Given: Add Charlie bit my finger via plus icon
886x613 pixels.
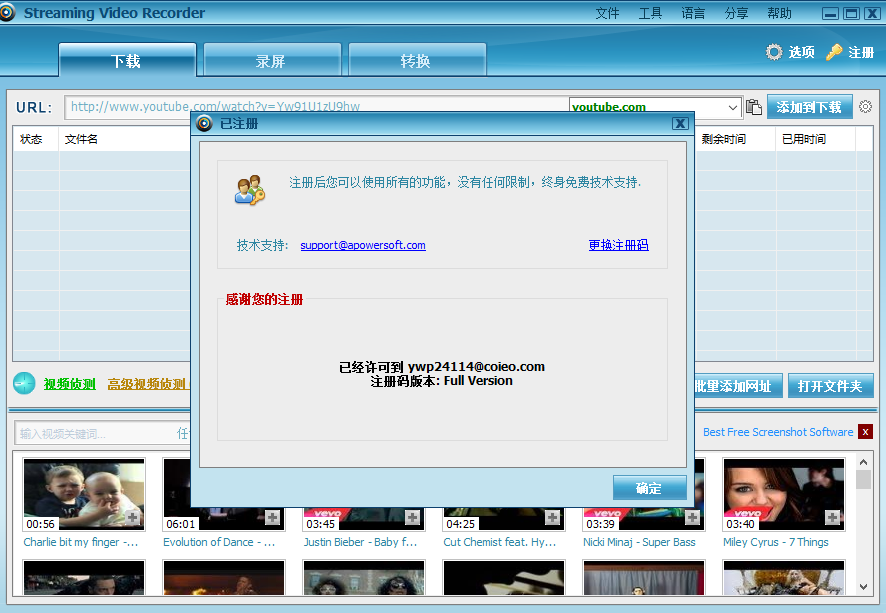Looking at the screenshot, I should coord(132,517).
